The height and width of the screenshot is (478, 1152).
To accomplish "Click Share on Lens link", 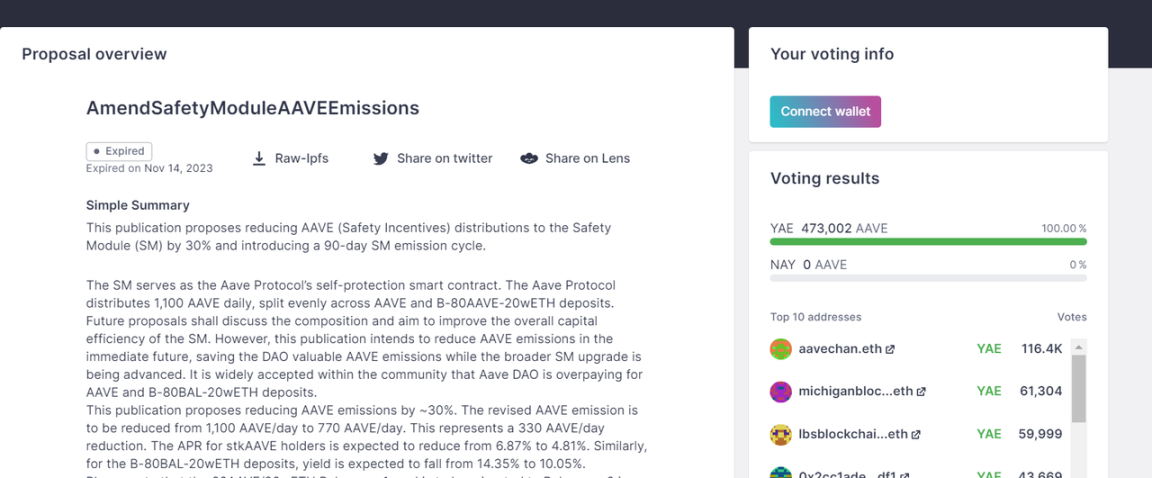I will pyautogui.click(x=587, y=158).
